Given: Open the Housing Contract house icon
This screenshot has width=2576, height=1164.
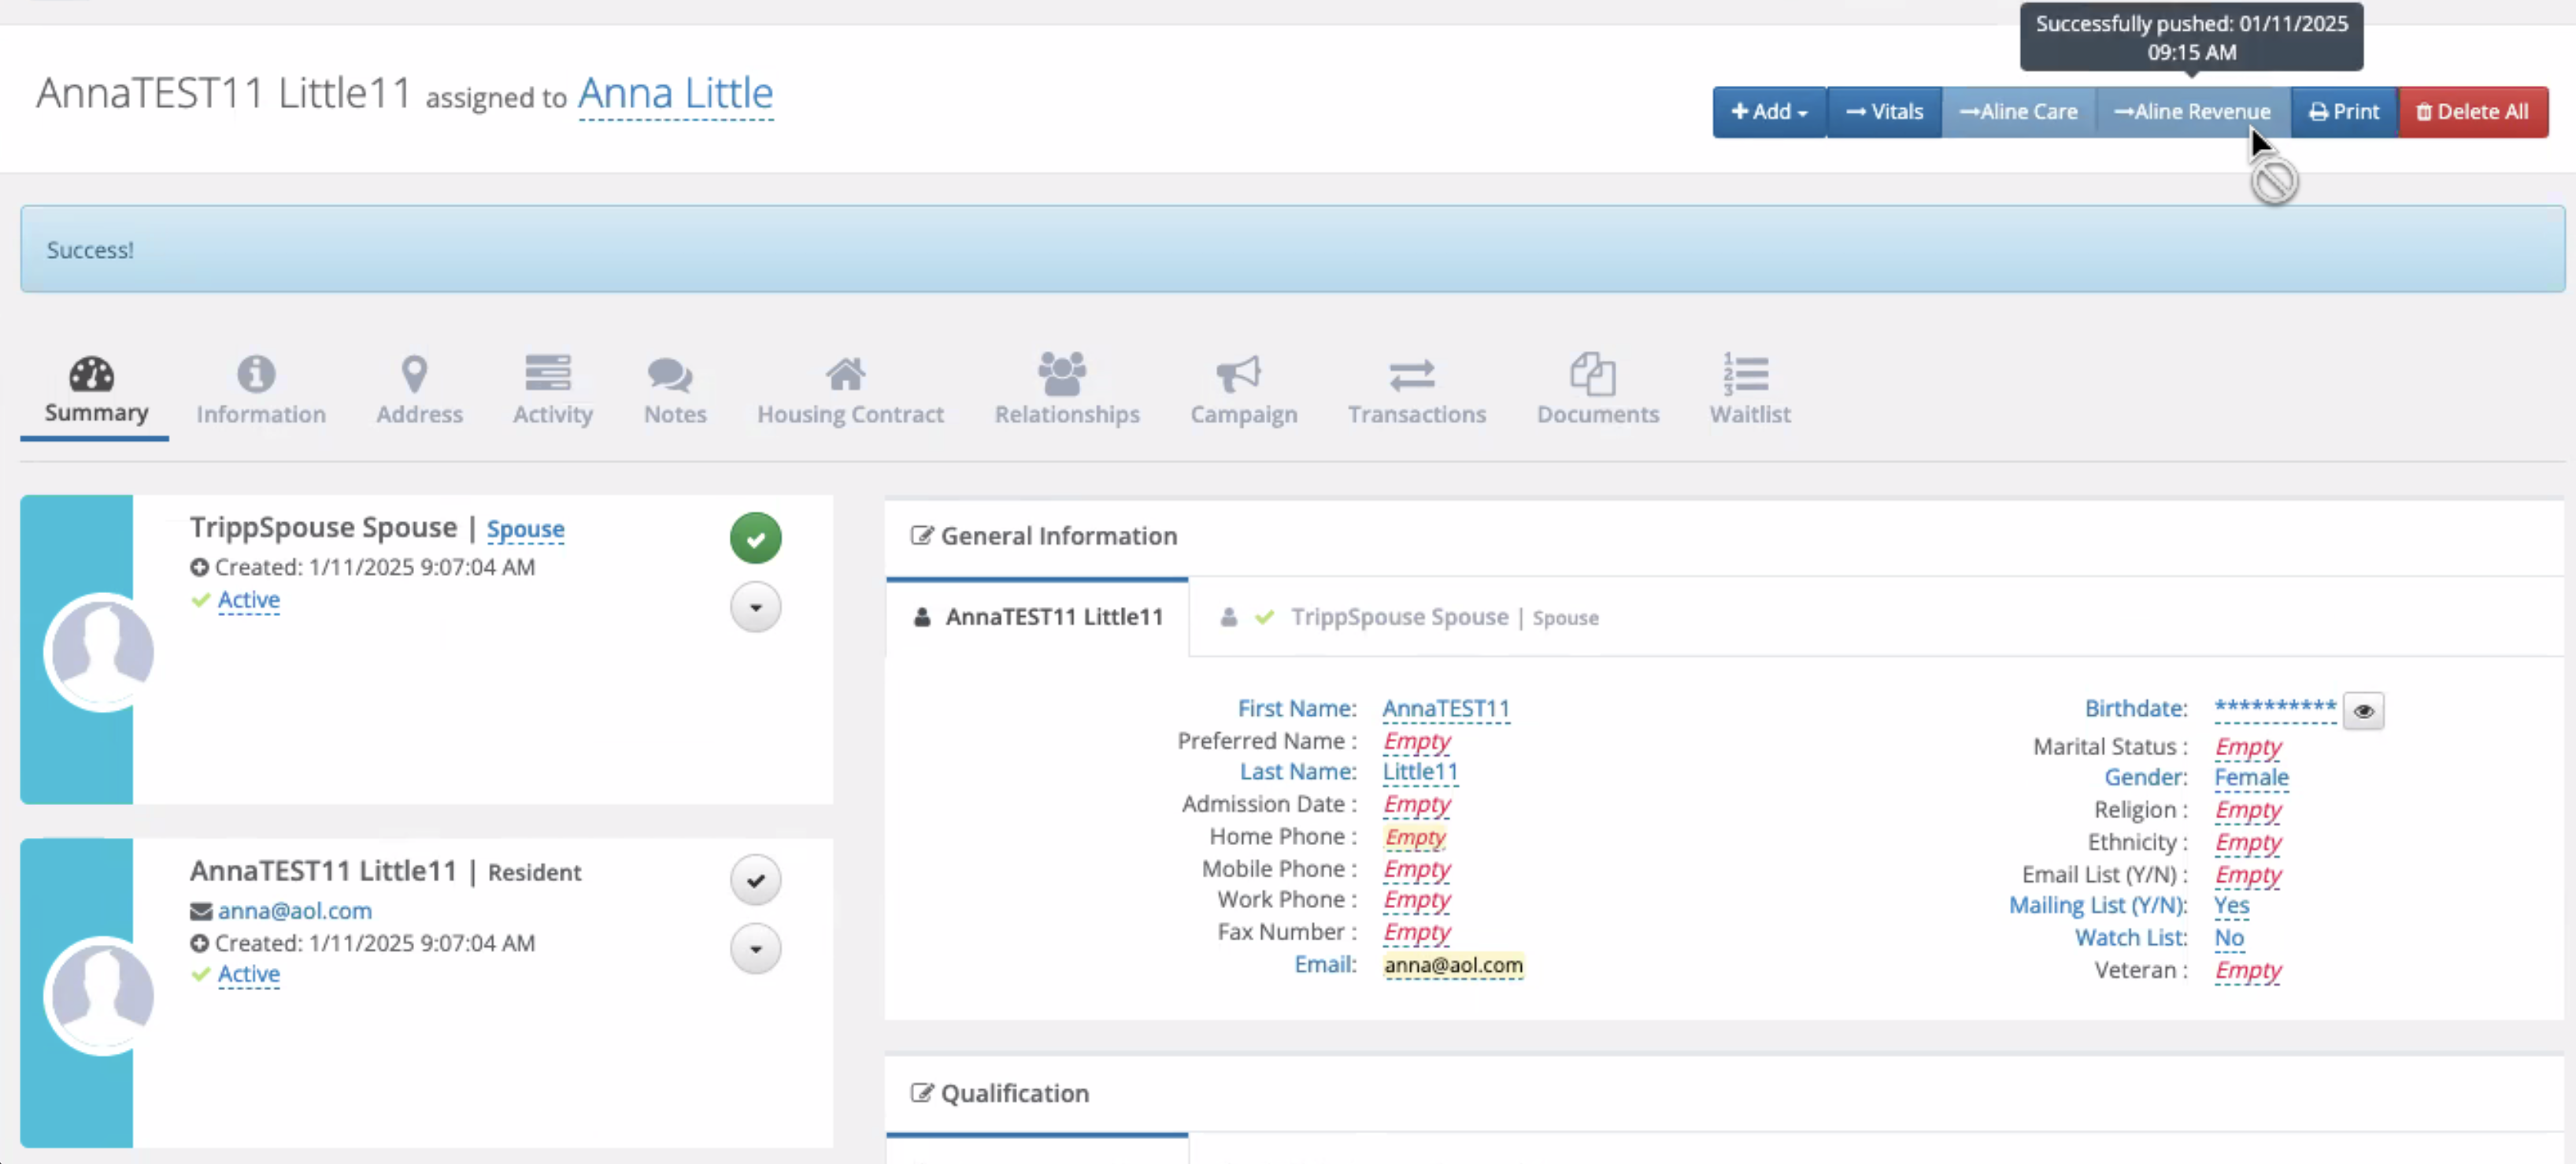Looking at the screenshot, I should coord(845,375).
